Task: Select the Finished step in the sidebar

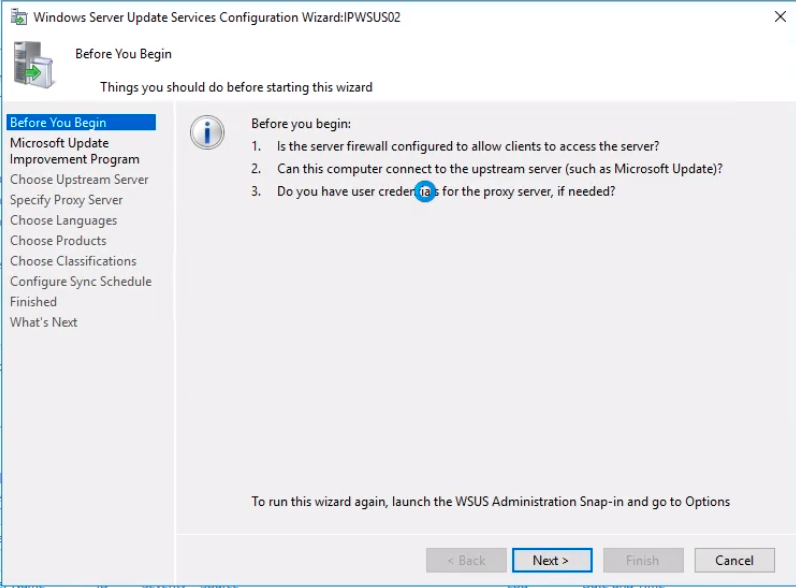Action: (x=33, y=302)
